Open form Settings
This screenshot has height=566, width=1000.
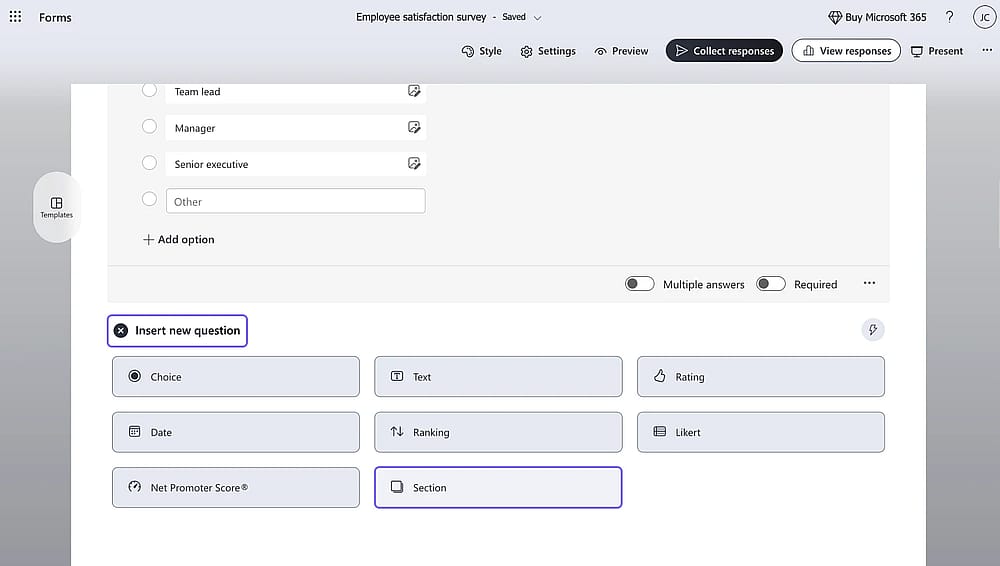point(548,51)
